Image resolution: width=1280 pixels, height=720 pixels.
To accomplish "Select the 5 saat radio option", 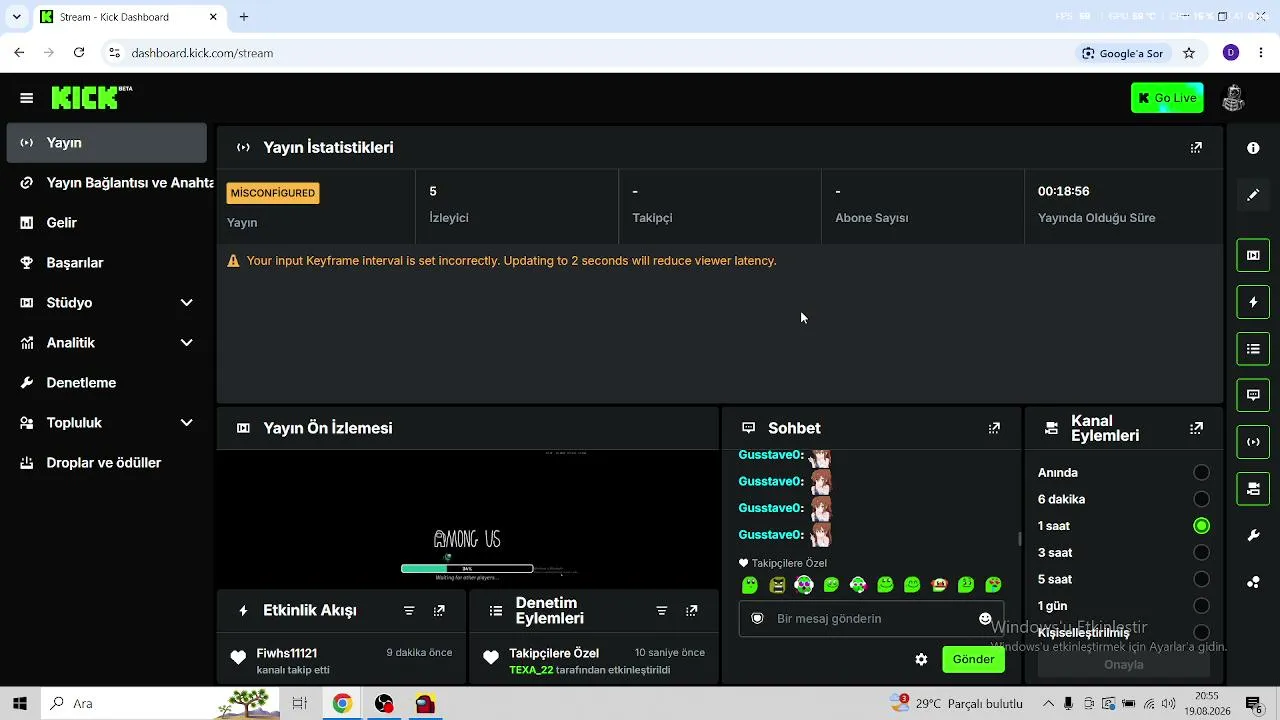I will [1202, 579].
